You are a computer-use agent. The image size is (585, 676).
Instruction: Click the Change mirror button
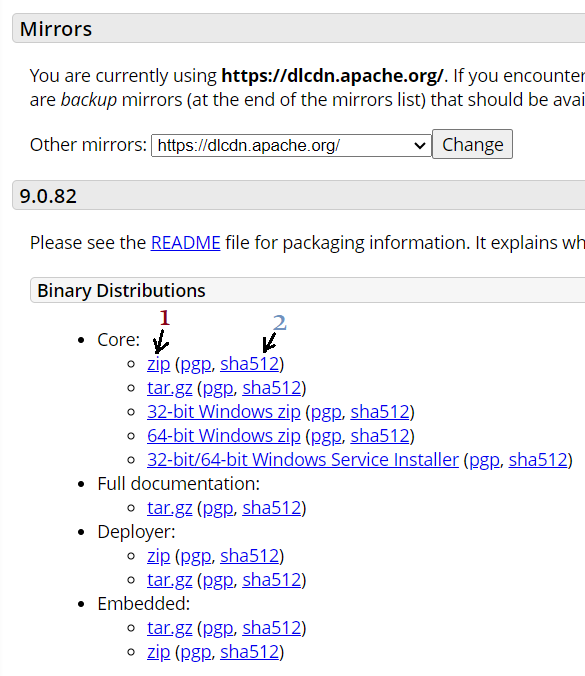coord(472,144)
